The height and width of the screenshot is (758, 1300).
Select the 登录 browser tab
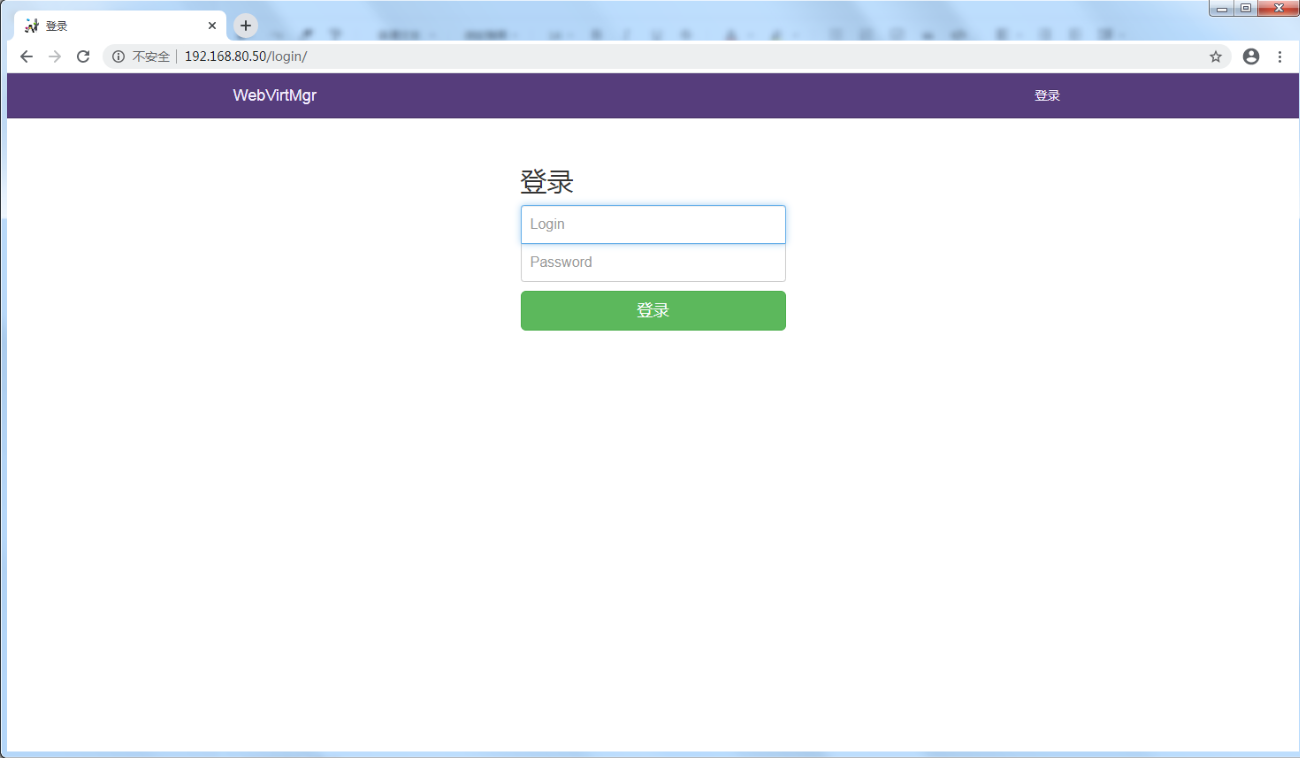coord(110,26)
